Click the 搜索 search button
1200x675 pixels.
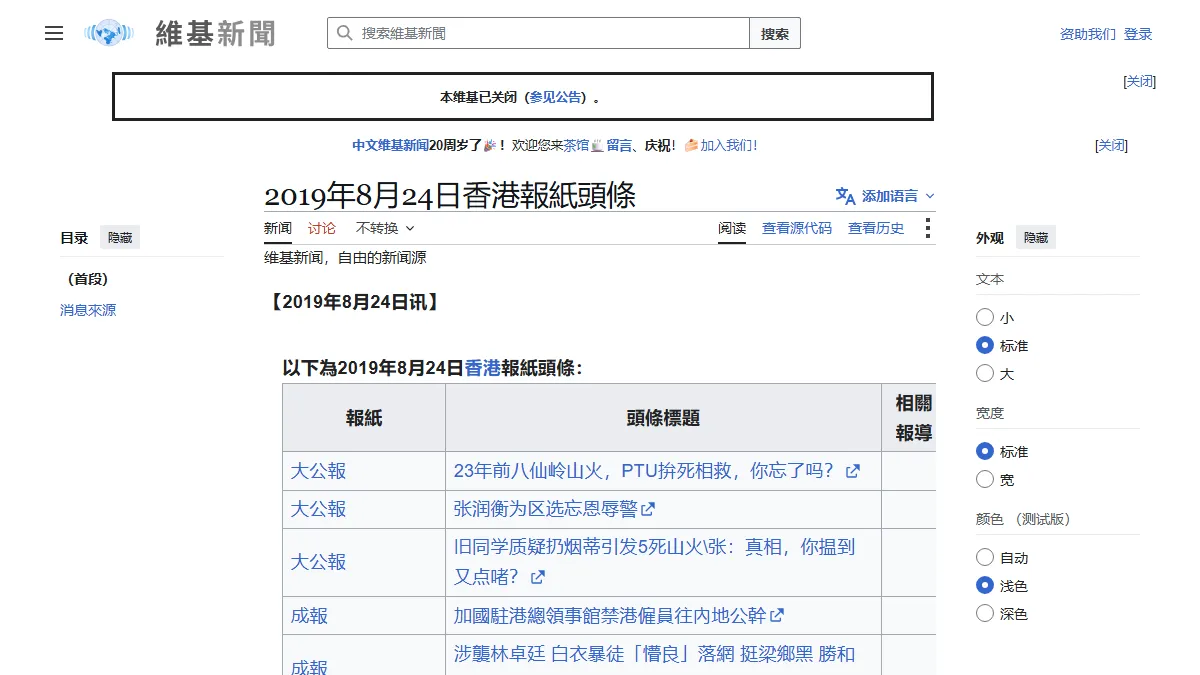coord(775,33)
